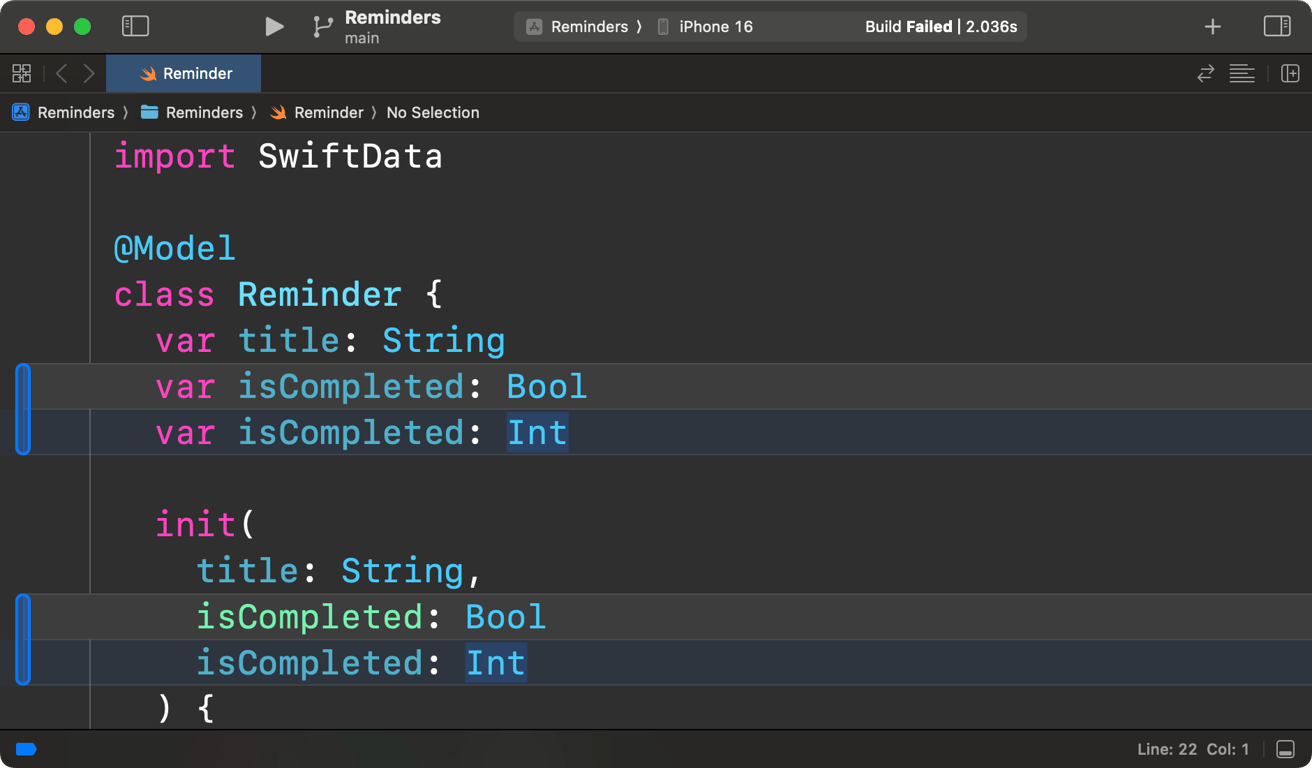Toggle the right inspector panel

click(x=1277, y=27)
